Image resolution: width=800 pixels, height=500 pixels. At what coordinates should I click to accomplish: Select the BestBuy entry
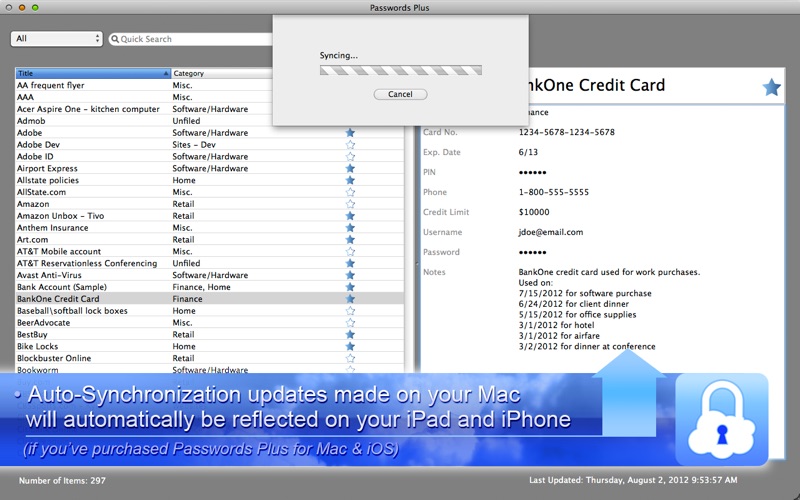pyautogui.click(x=210, y=334)
